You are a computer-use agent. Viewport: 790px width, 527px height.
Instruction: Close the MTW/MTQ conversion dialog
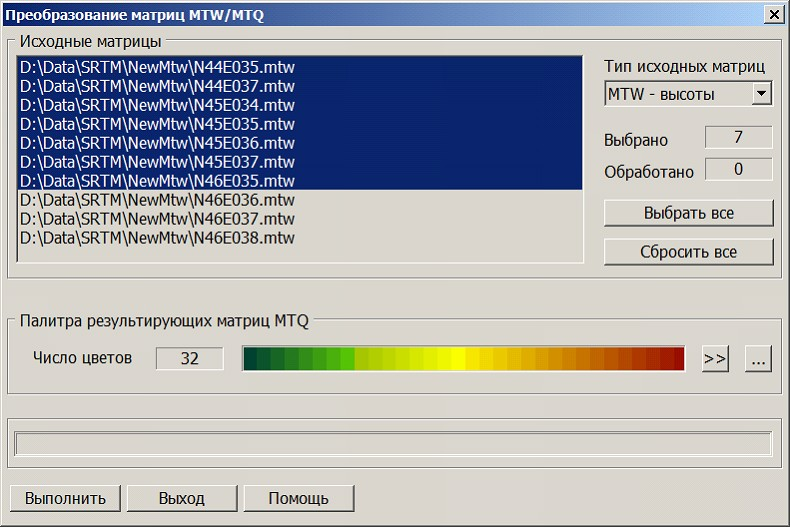point(773,14)
